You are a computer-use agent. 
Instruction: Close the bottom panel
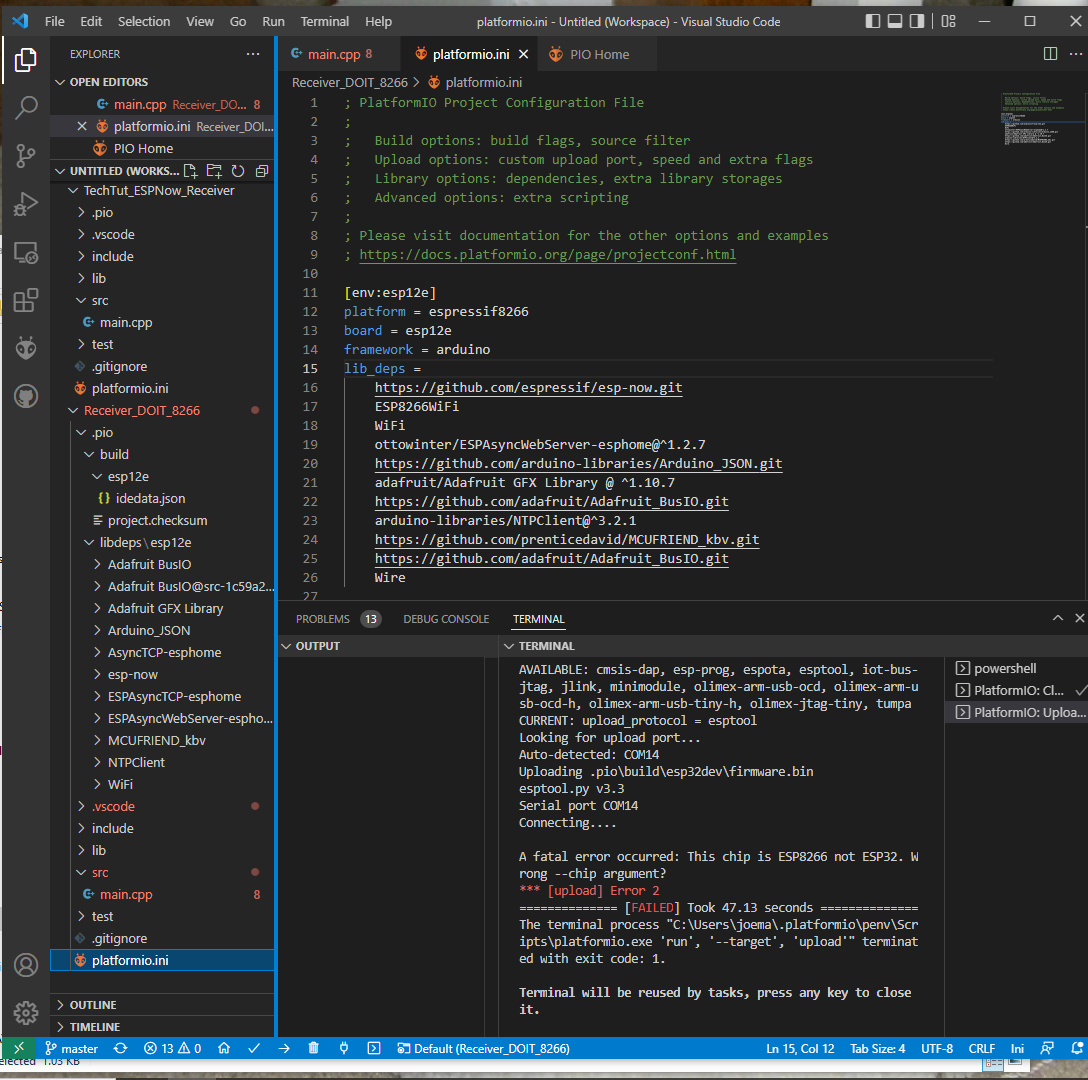click(1079, 618)
